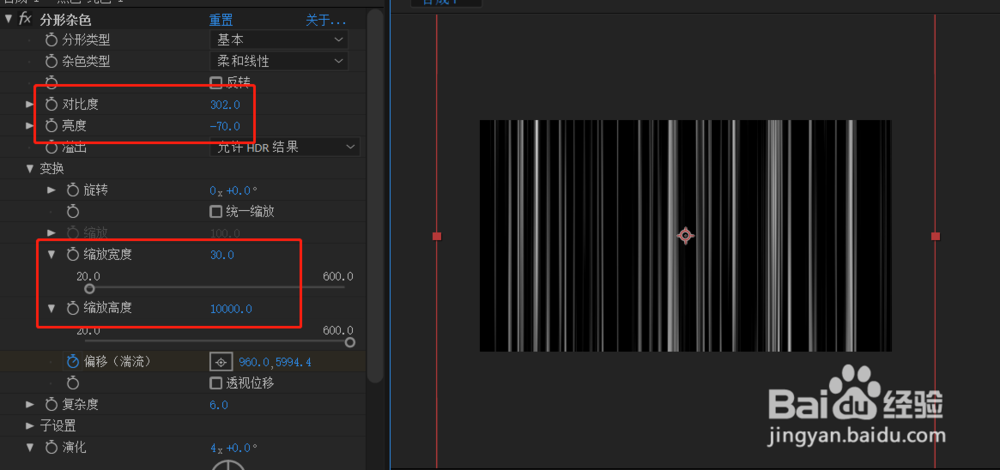Toggle stopwatch for 缩放高度 property
1000x470 pixels.
73,309
